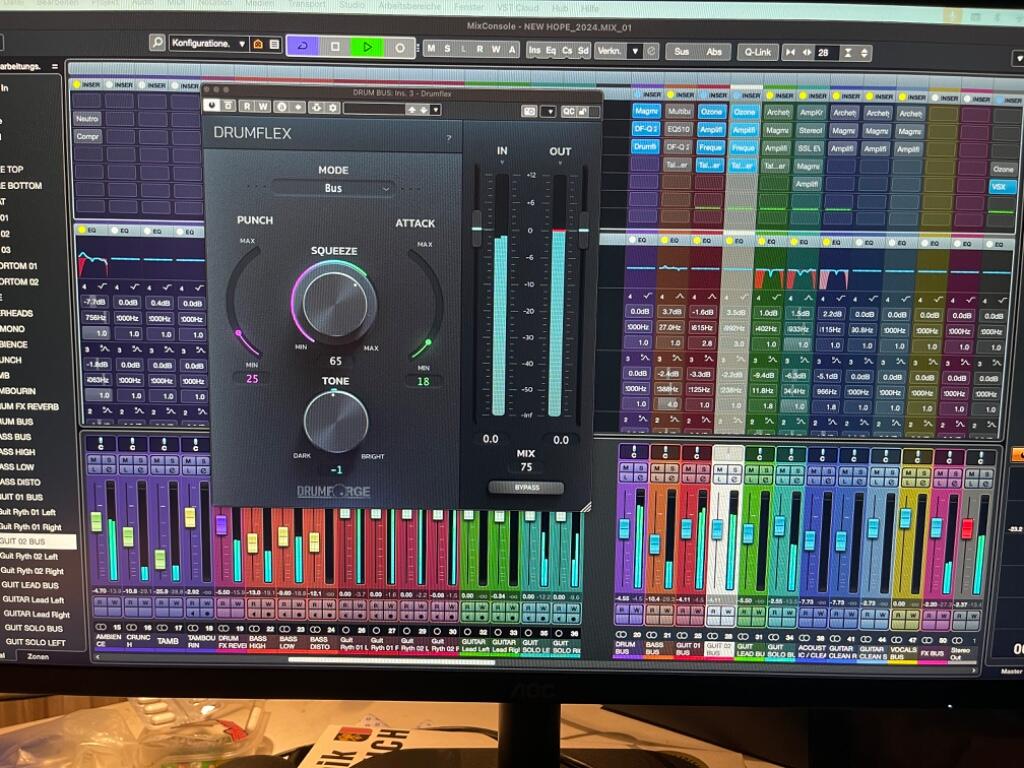Select the SSL insert slot
This screenshot has height=768, width=1024.
(x=810, y=148)
